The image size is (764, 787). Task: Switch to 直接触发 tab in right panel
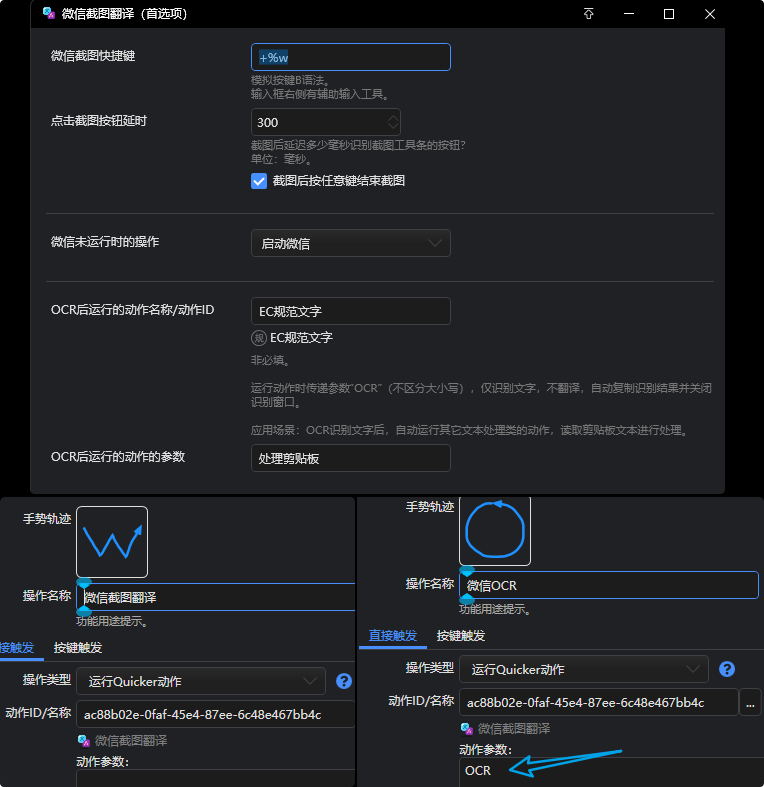coord(393,635)
